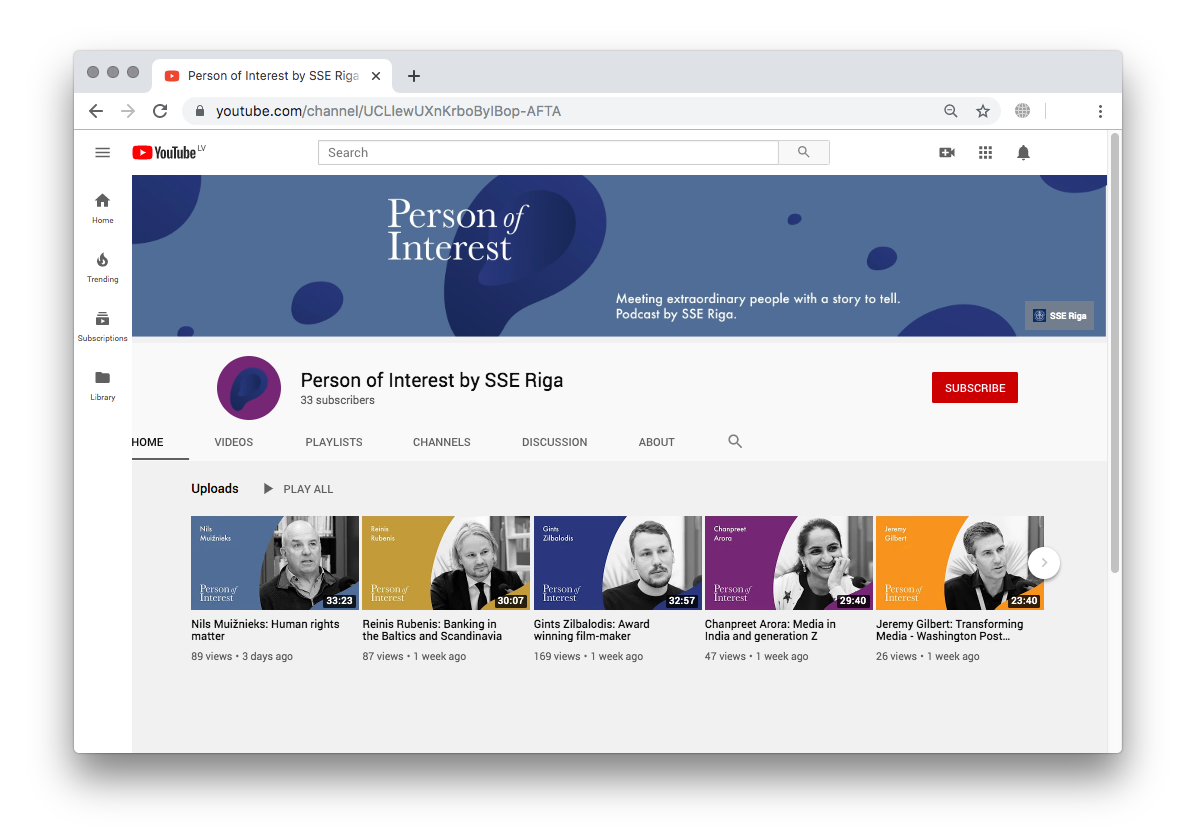1193x837 pixels.
Task: Open the ABOUT tab
Action: (657, 442)
